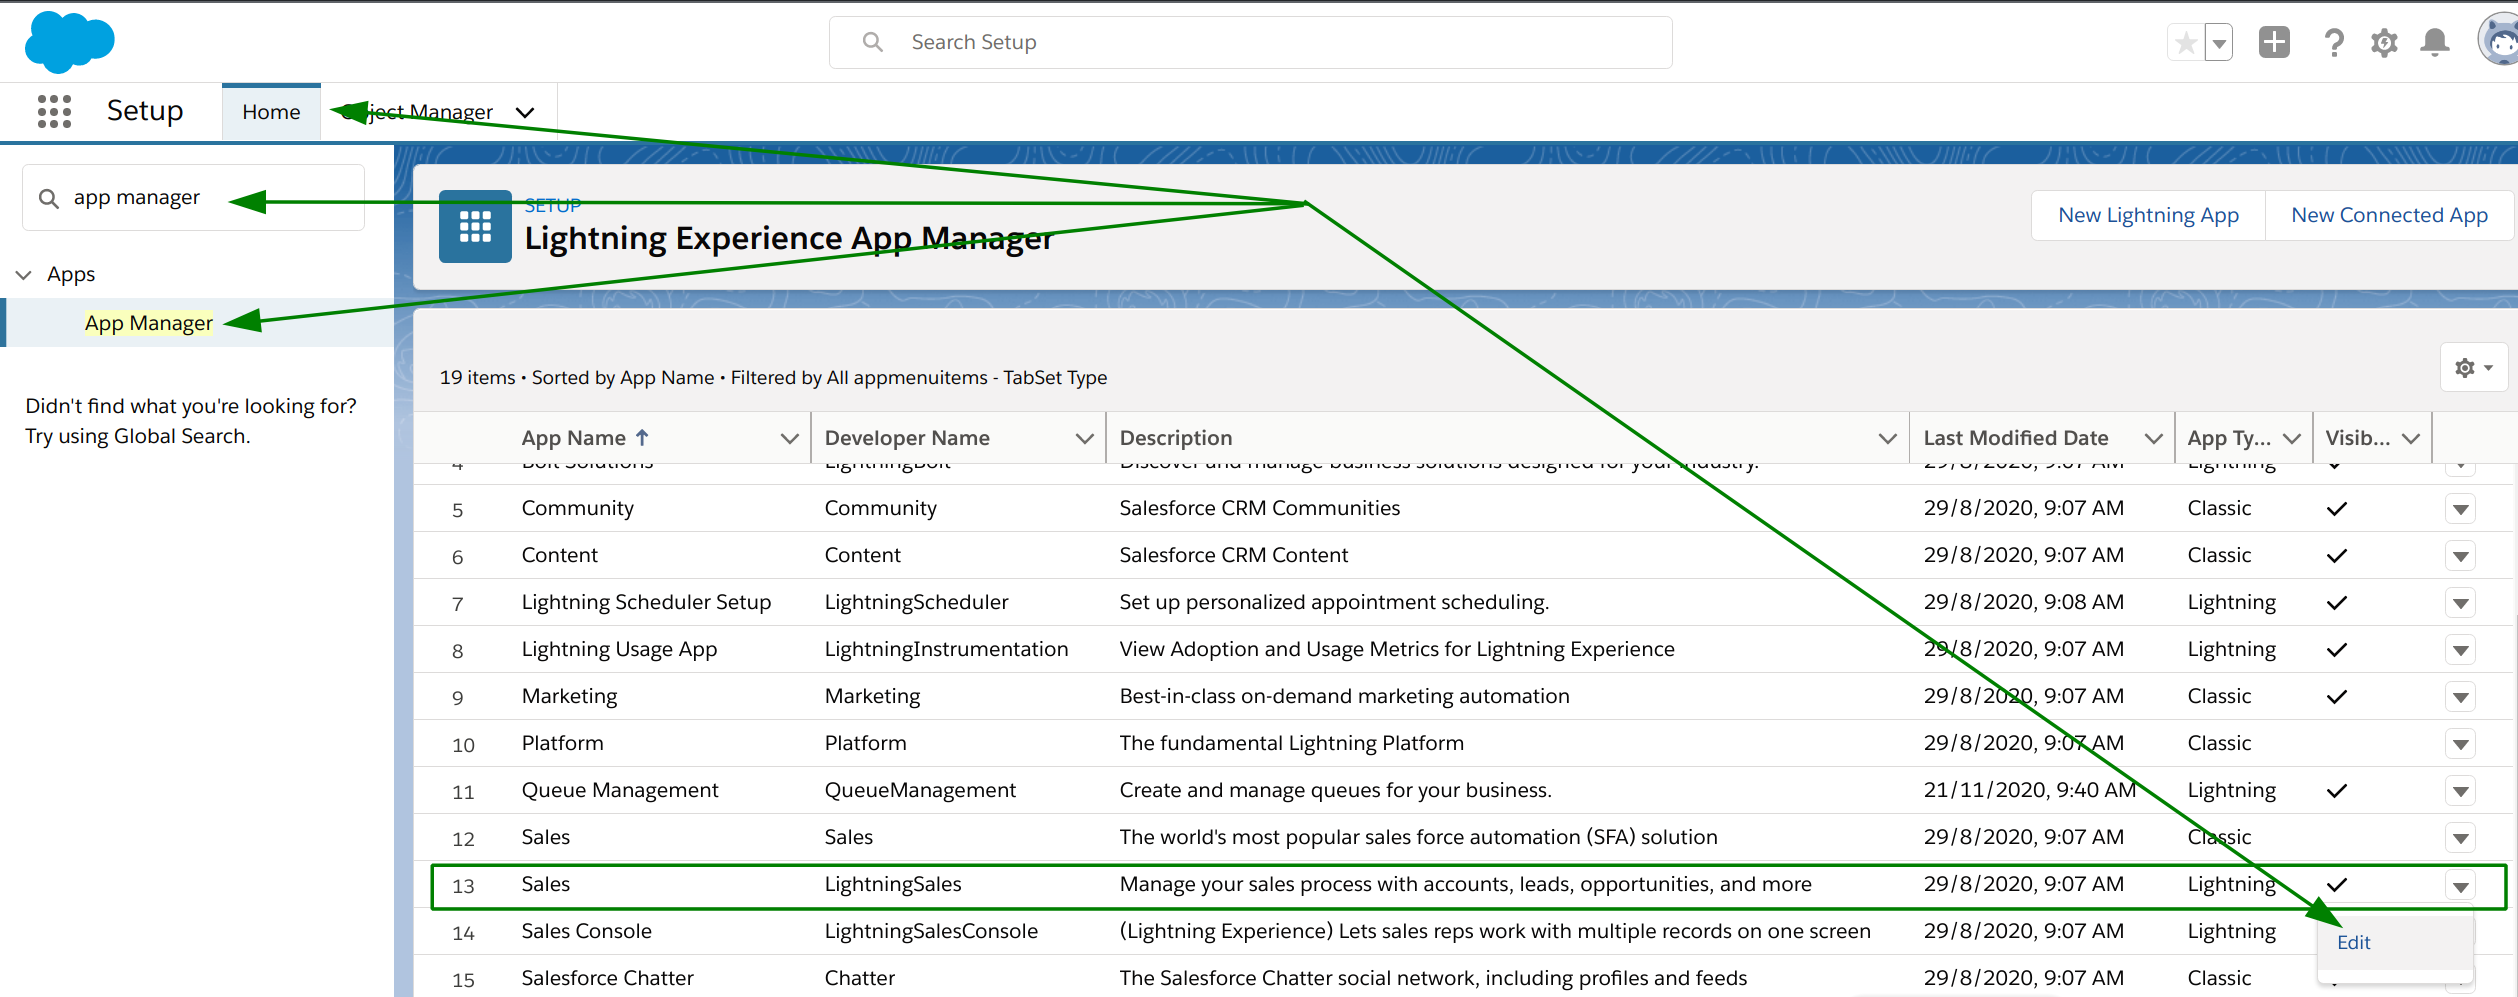The image size is (2518, 997).
Task: Click Lightning Usage App visible checkmark
Action: pyautogui.click(x=2336, y=650)
